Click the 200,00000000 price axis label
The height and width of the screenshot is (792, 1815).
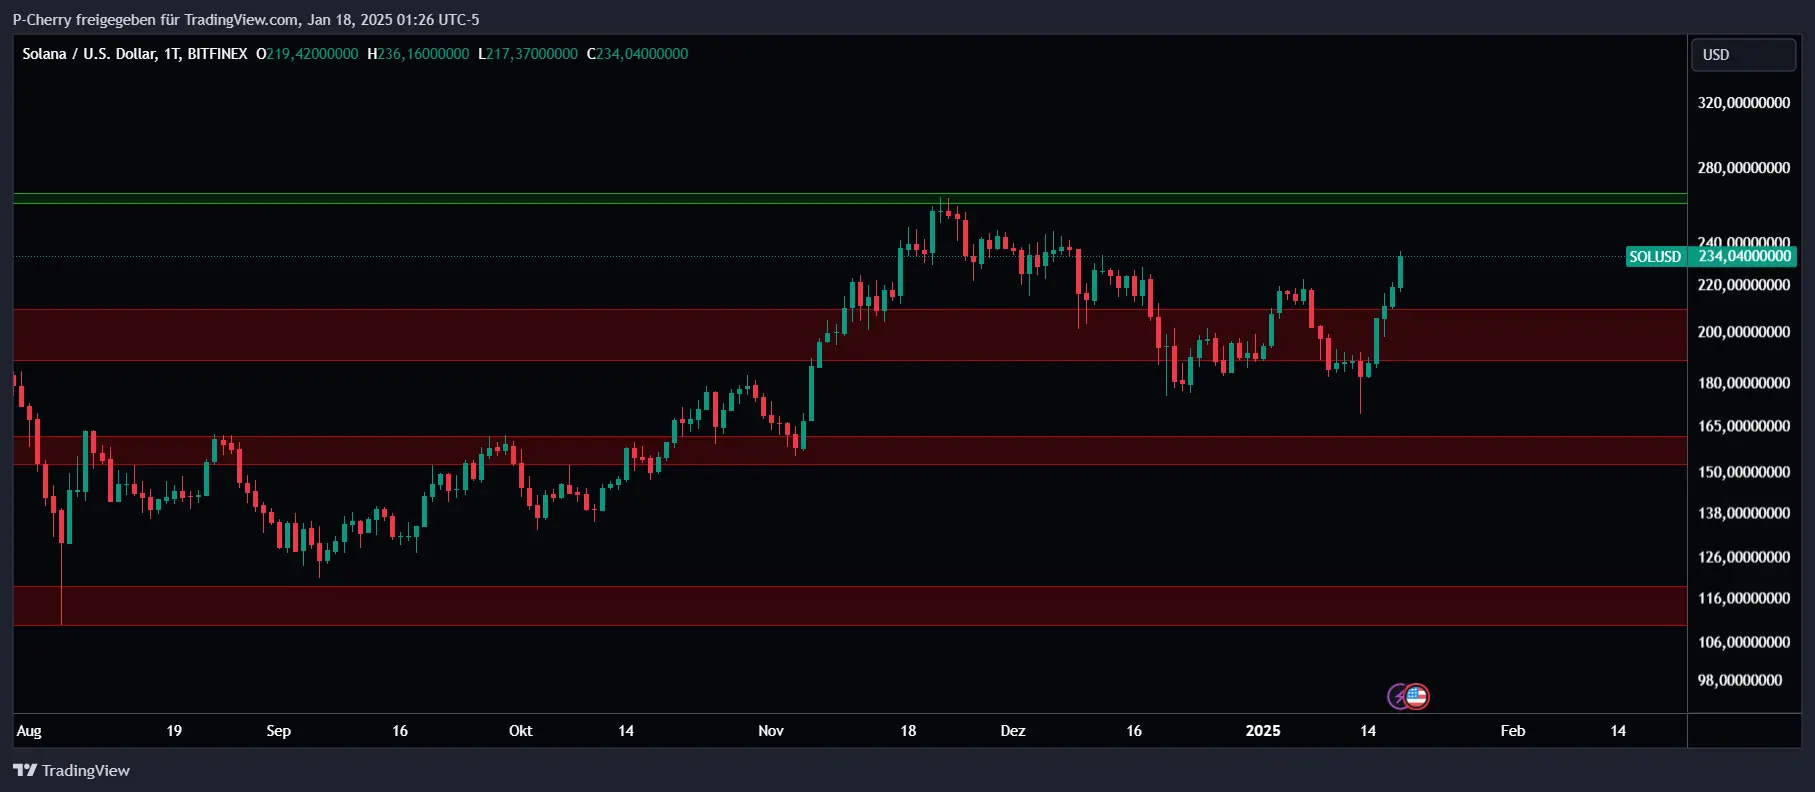(1744, 332)
